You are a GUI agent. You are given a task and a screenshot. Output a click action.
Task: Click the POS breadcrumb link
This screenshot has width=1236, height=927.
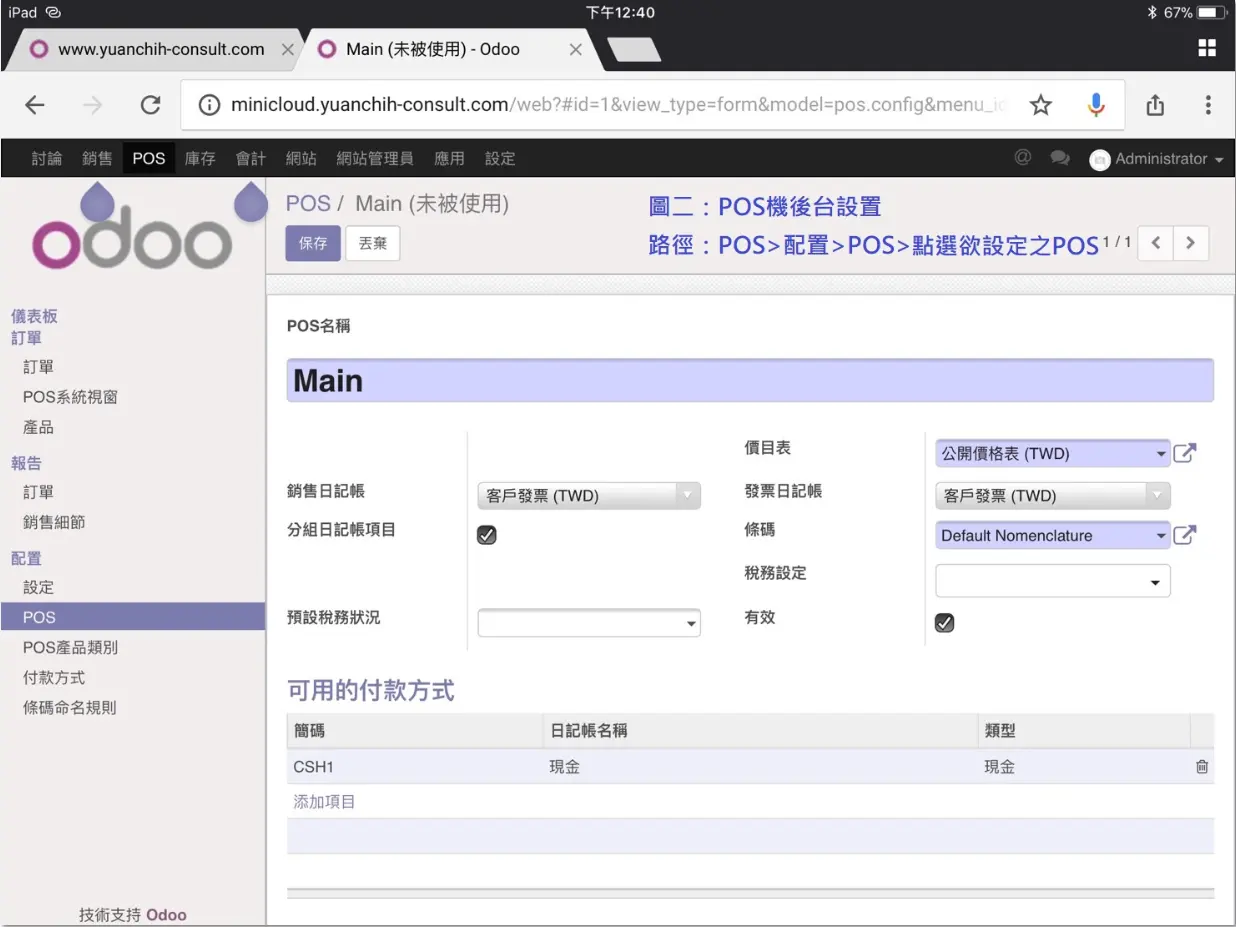(x=308, y=204)
